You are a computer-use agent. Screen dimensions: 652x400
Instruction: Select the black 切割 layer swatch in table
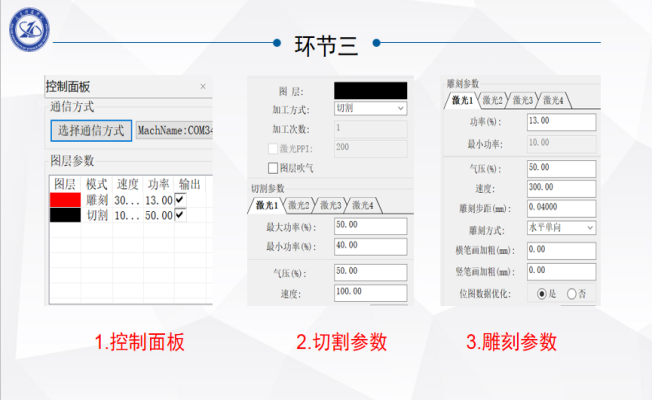click(65, 215)
